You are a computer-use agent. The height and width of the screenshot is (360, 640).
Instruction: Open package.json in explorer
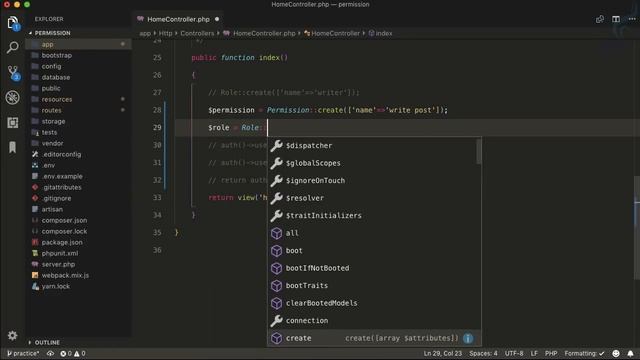pos(62,242)
